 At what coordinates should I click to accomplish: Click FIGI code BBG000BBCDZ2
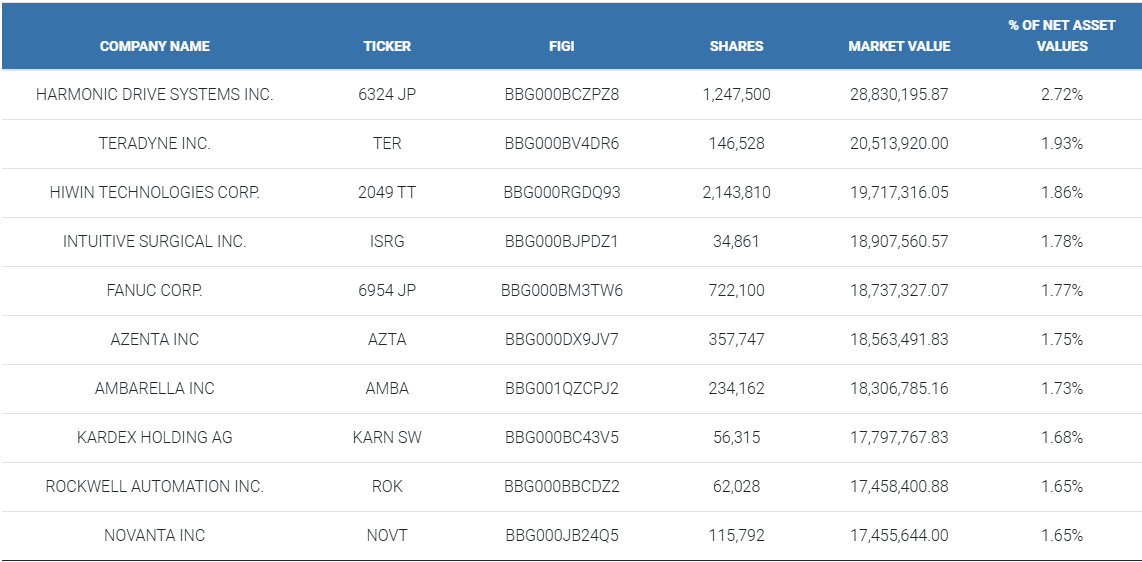pyautogui.click(x=562, y=486)
